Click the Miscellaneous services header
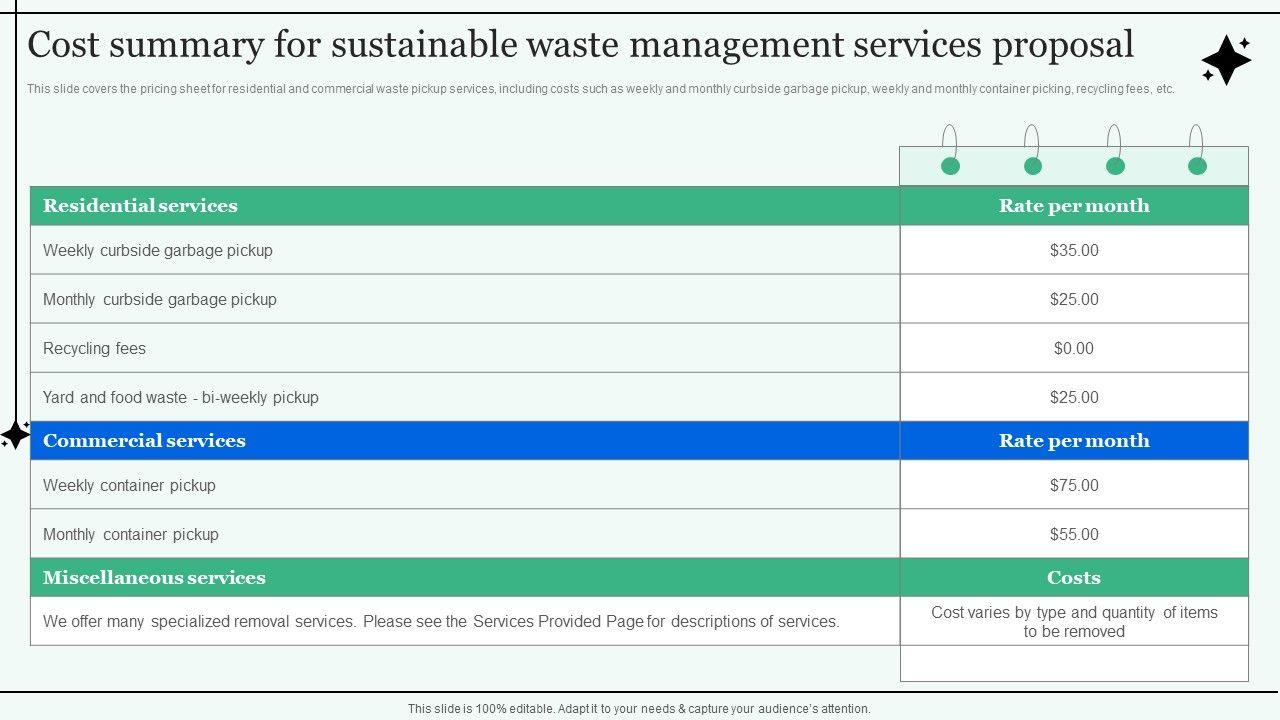The height and width of the screenshot is (720, 1280). [x=154, y=578]
